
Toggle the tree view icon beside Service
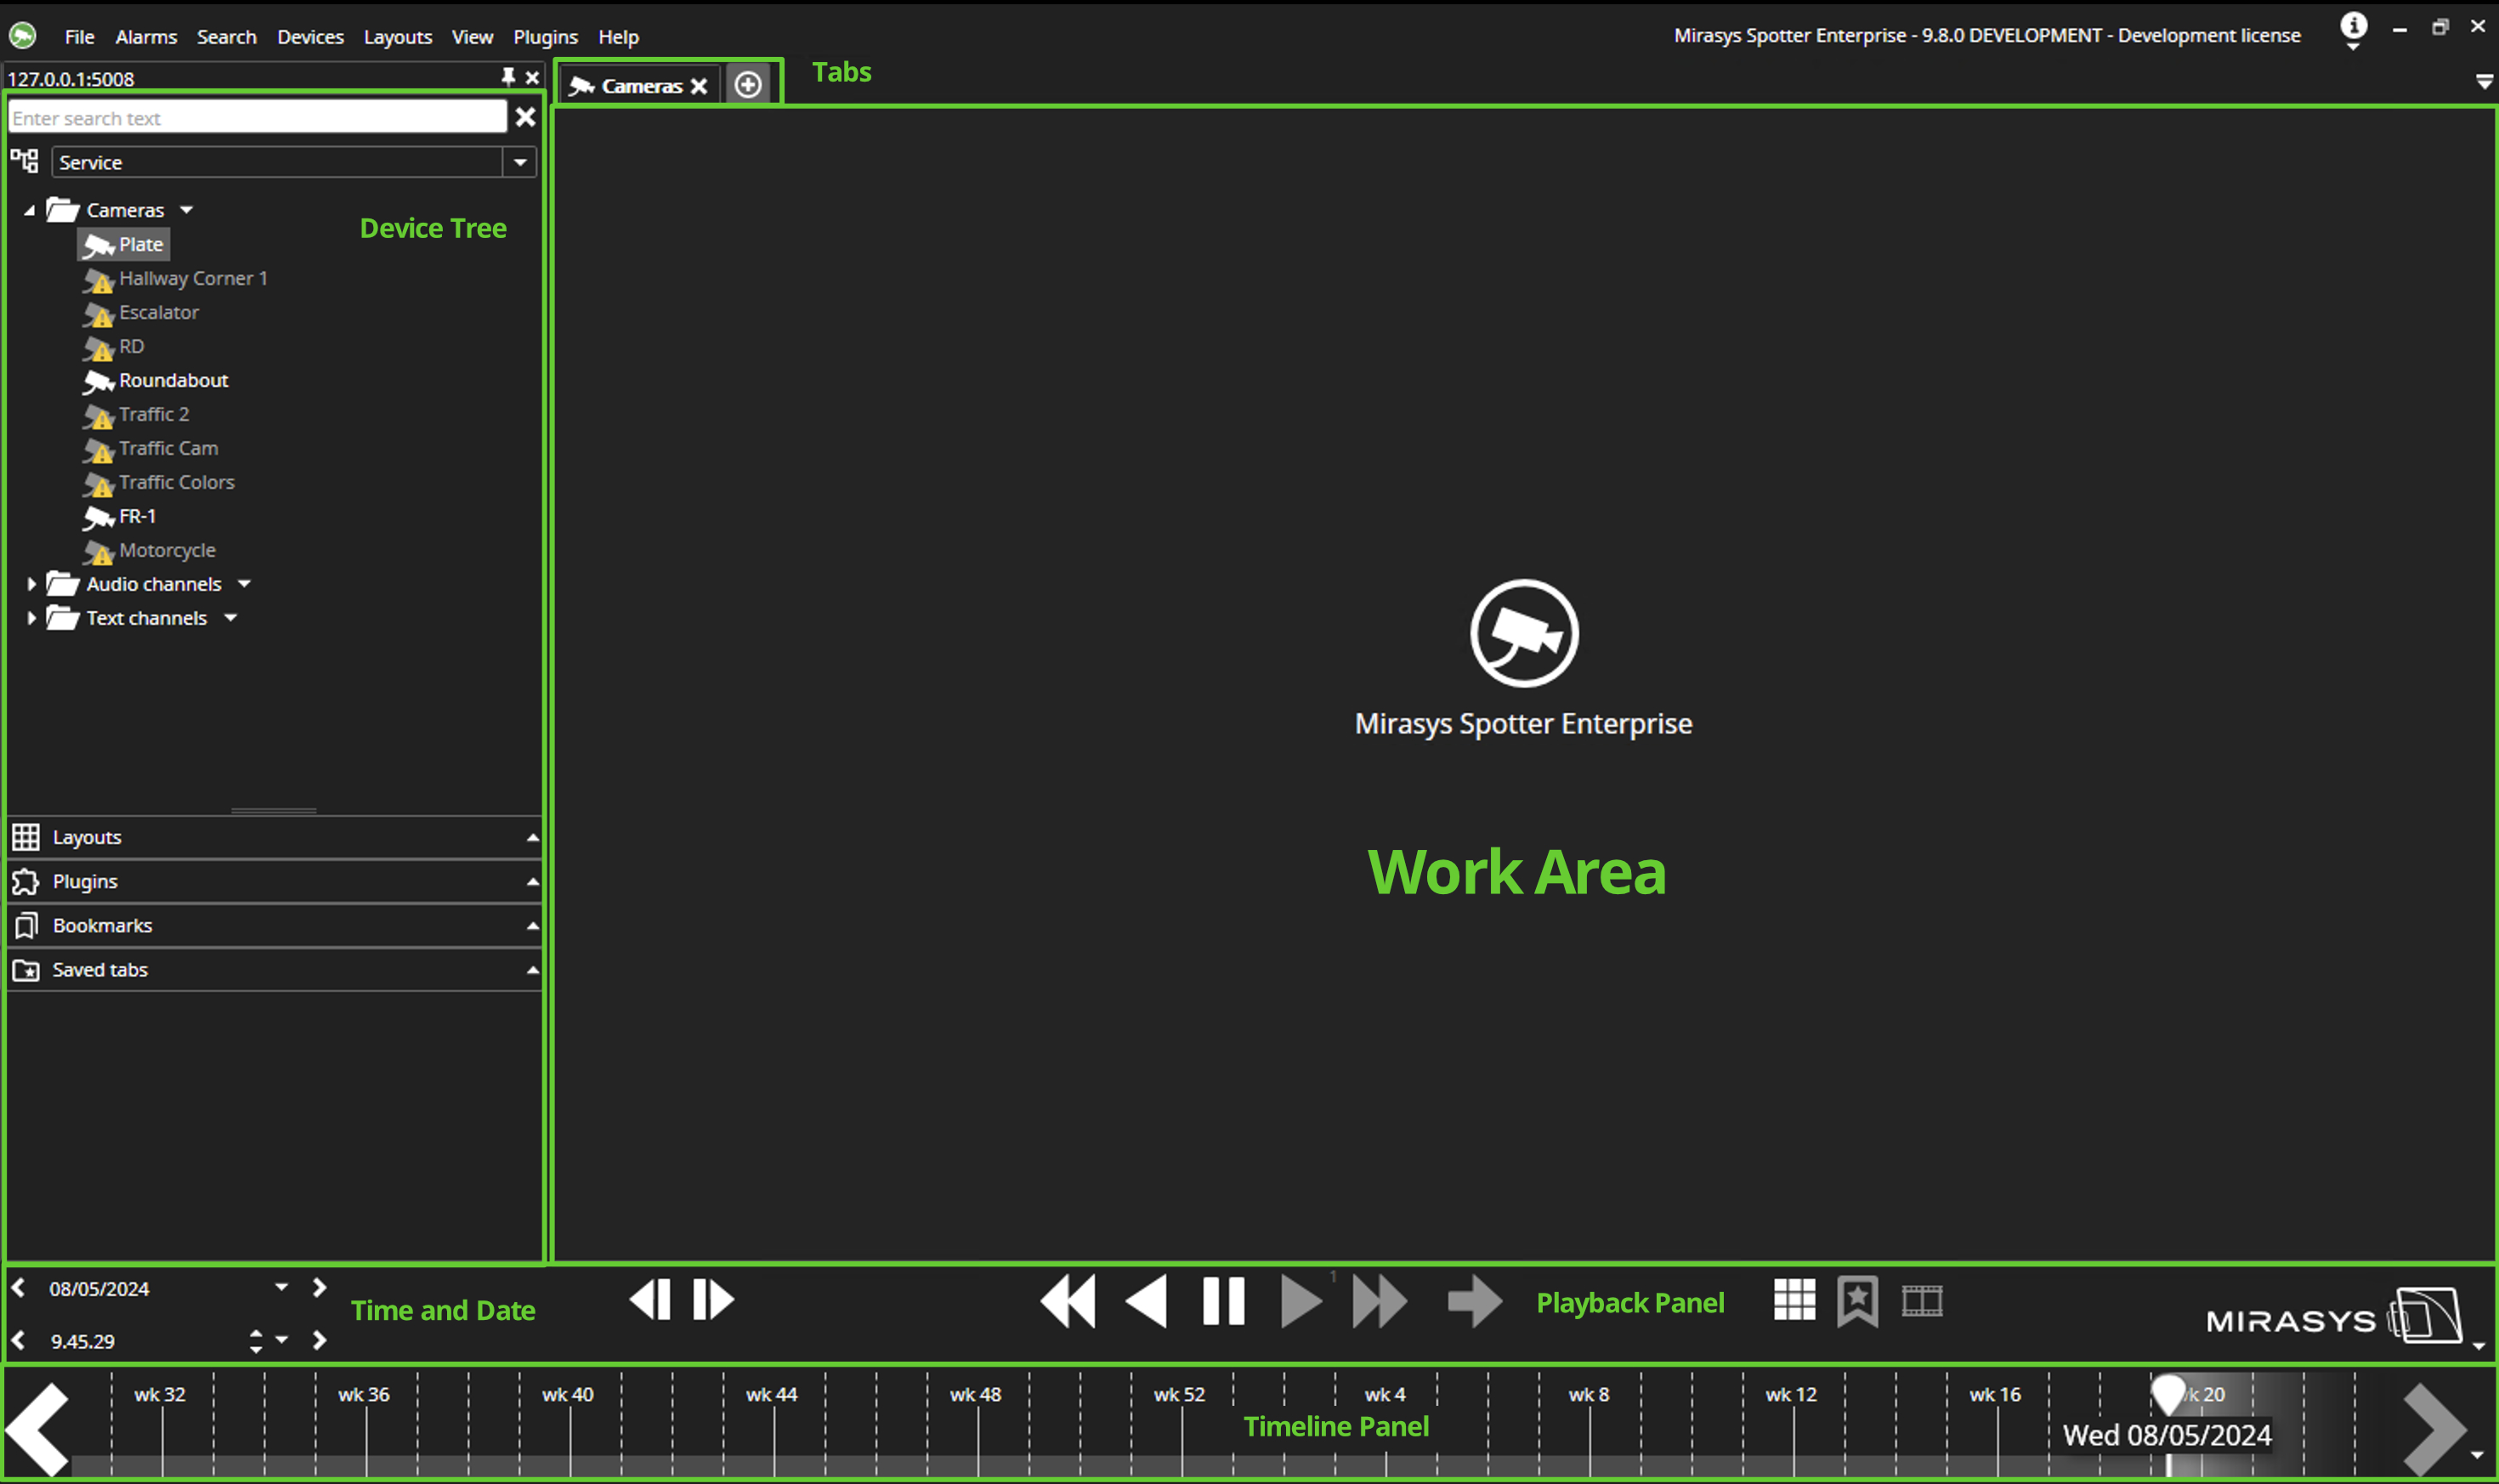[x=24, y=160]
